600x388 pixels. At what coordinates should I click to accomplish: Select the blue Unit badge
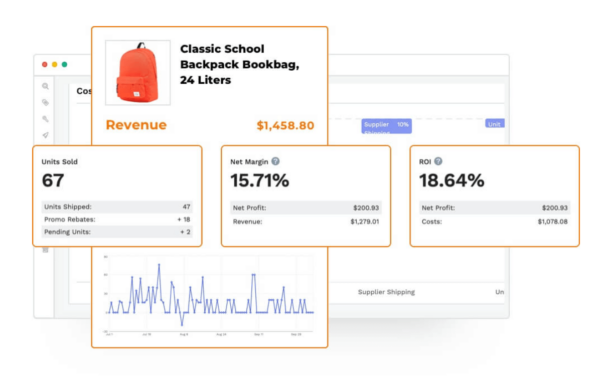(x=495, y=124)
